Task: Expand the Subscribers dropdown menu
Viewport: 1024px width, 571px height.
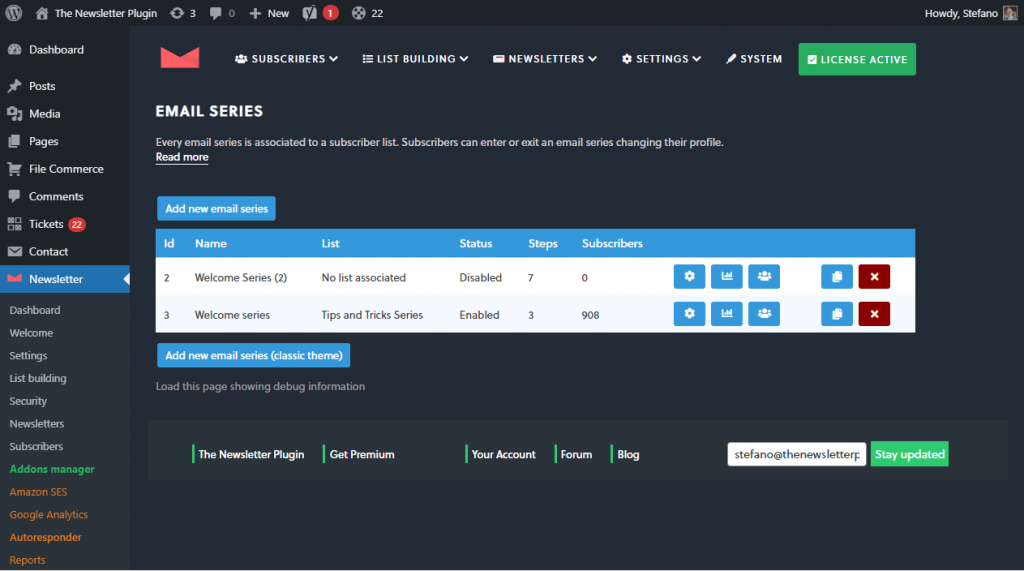Action: [x=286, y=59]
